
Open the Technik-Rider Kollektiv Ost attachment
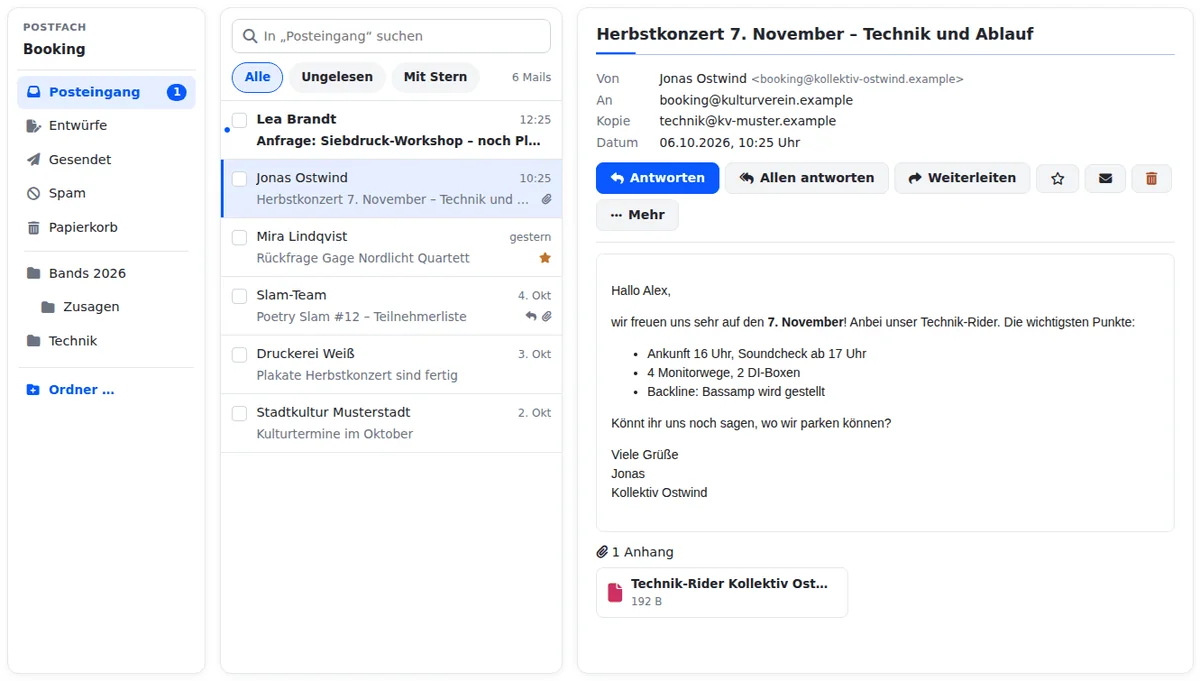point(721,593)
